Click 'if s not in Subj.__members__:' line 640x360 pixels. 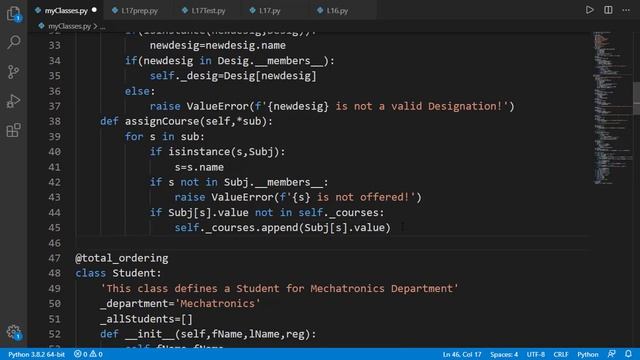point(239,182)
